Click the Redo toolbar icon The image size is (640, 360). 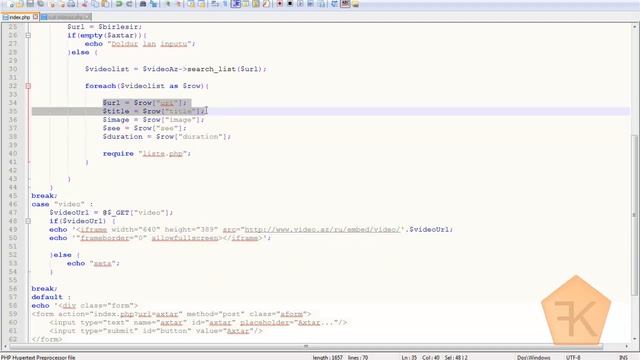point(129,4)
